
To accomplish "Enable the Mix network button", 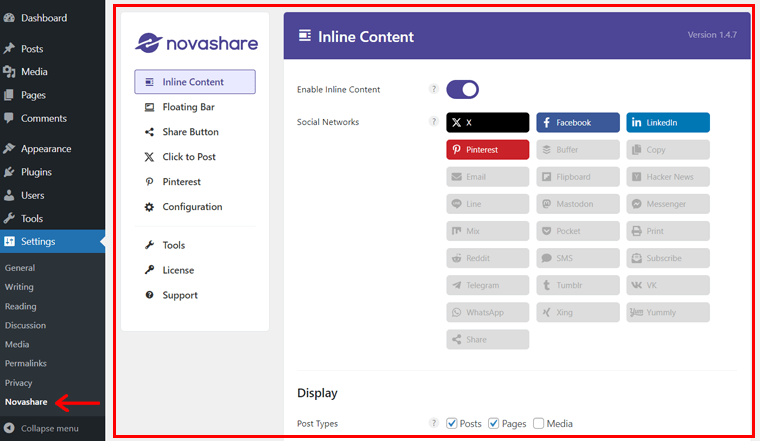I will tap(488, 231).
